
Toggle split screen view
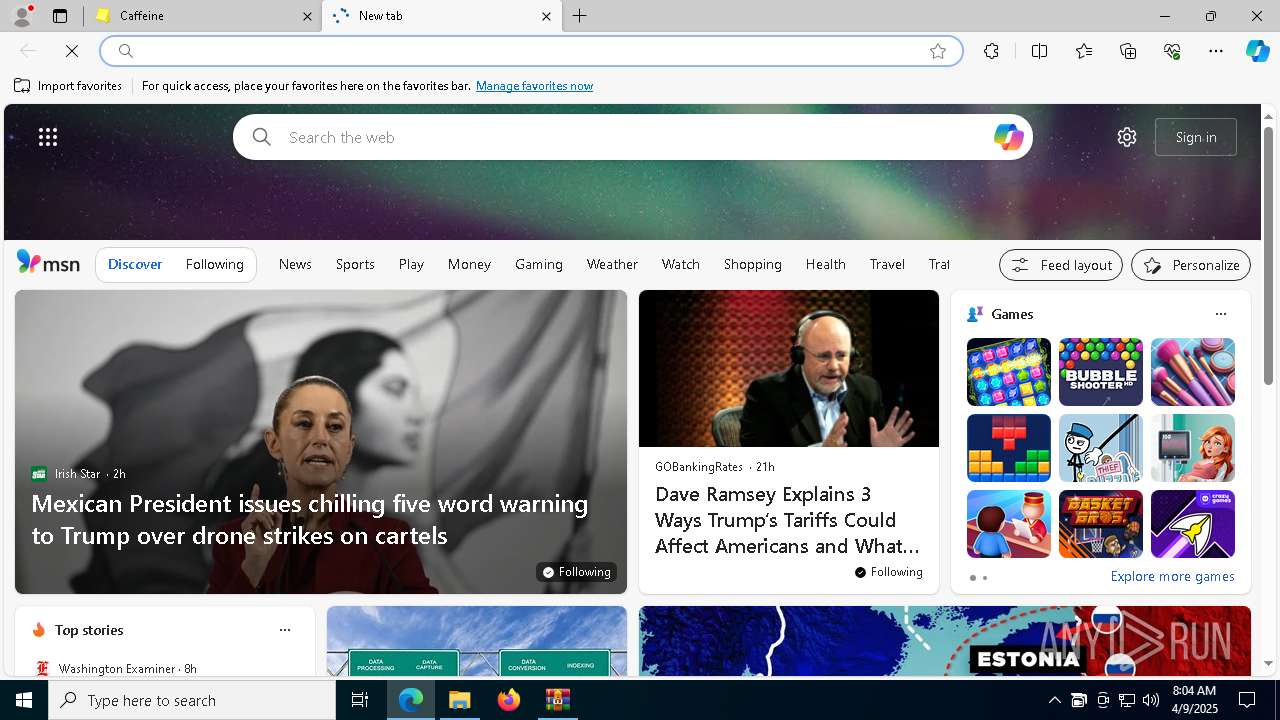[1039, 51]
